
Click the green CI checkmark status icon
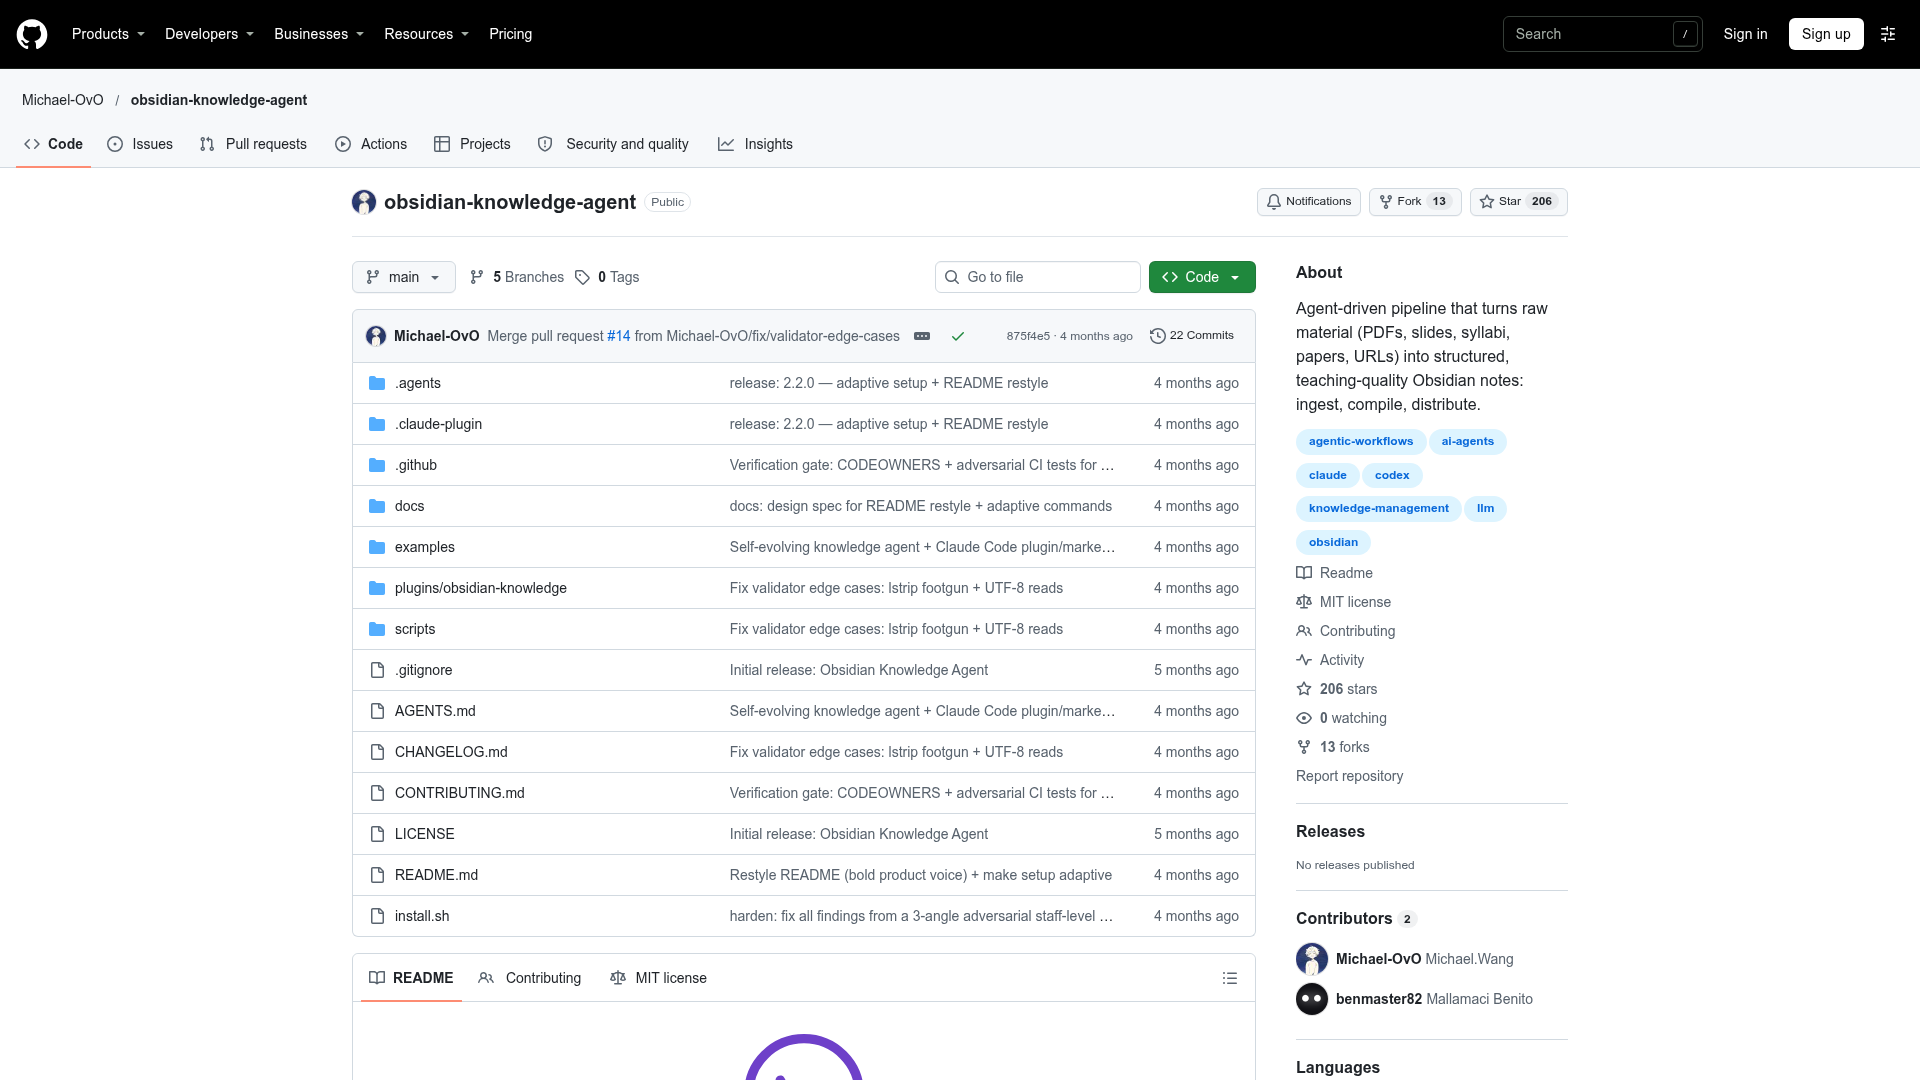[958, 336]
